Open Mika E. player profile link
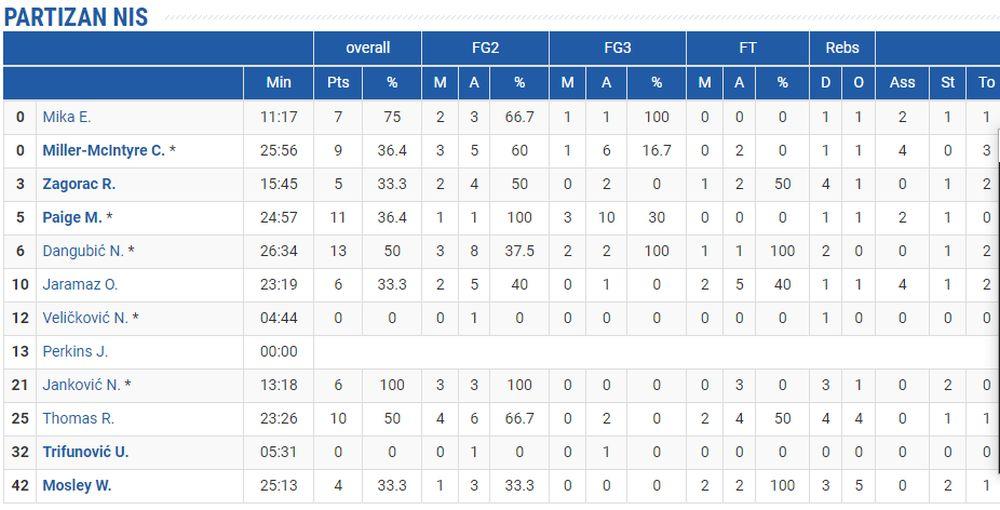 66,117
